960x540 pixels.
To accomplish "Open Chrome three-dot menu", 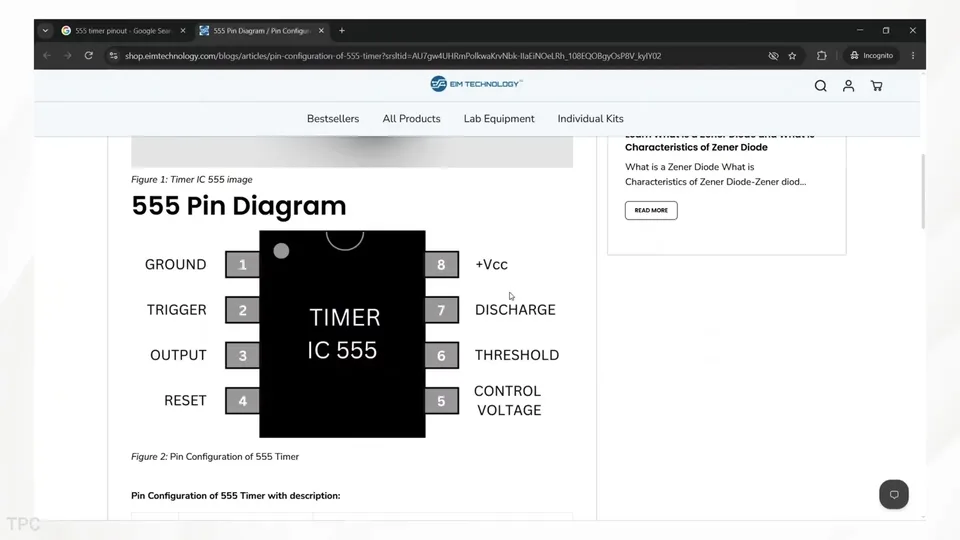I will click(x=913, y=56).
